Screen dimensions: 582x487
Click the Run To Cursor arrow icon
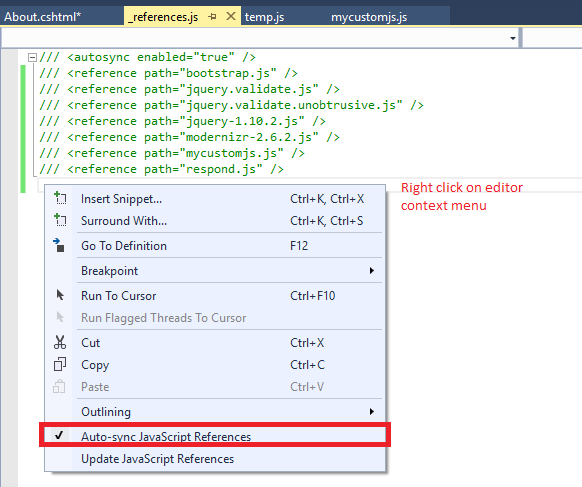(x=60, y=295)
